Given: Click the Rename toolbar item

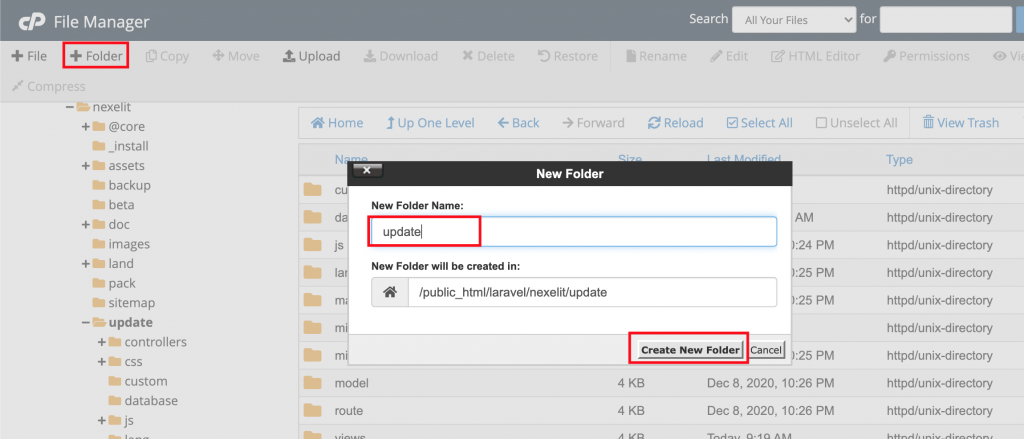Looking at the screenshot, I should coord(656,56).
